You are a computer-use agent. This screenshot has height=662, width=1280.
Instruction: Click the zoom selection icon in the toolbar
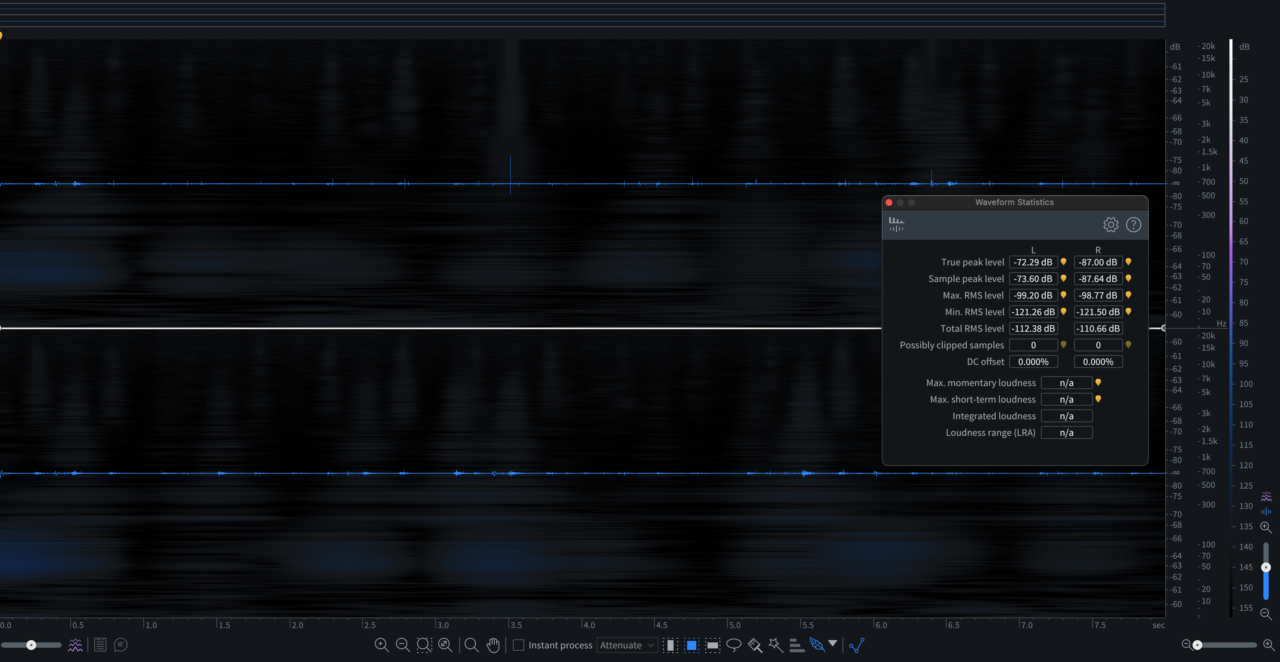[x=424, y=645]
